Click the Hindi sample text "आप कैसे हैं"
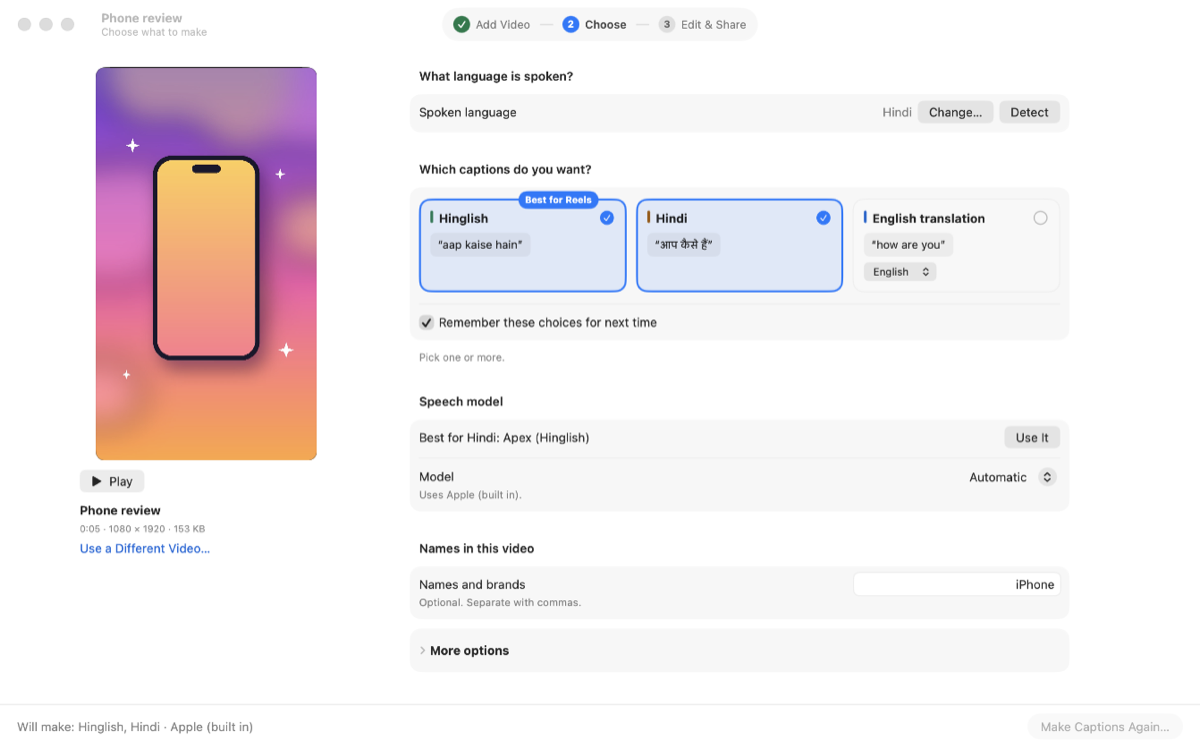This screenshot has width=1200, height=749. [685, 245]
